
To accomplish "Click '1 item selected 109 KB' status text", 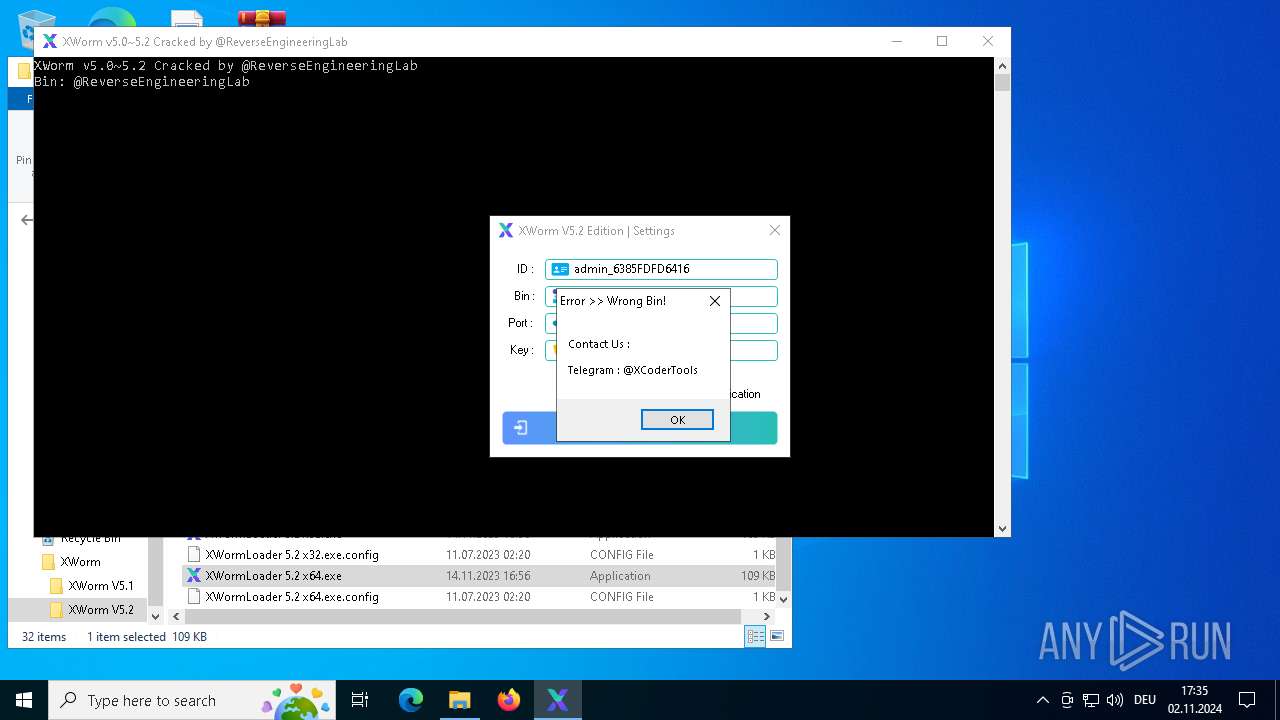I will click(x=147, y=637).
